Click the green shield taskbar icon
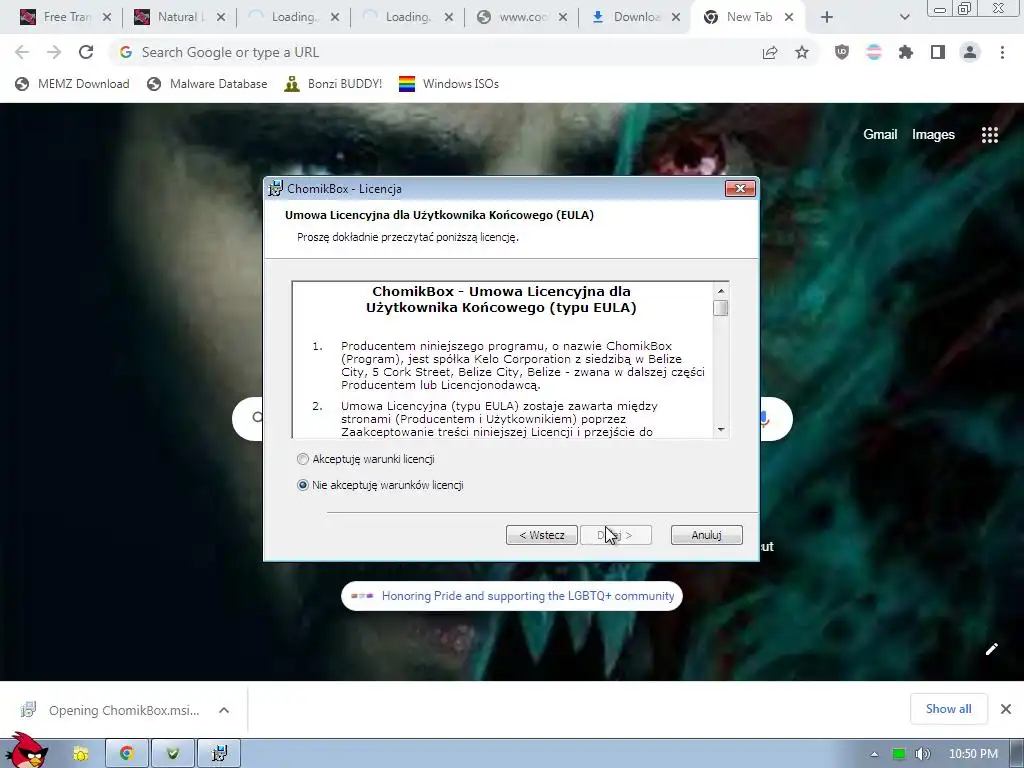 pyautogui.click(x=173, y=754)
